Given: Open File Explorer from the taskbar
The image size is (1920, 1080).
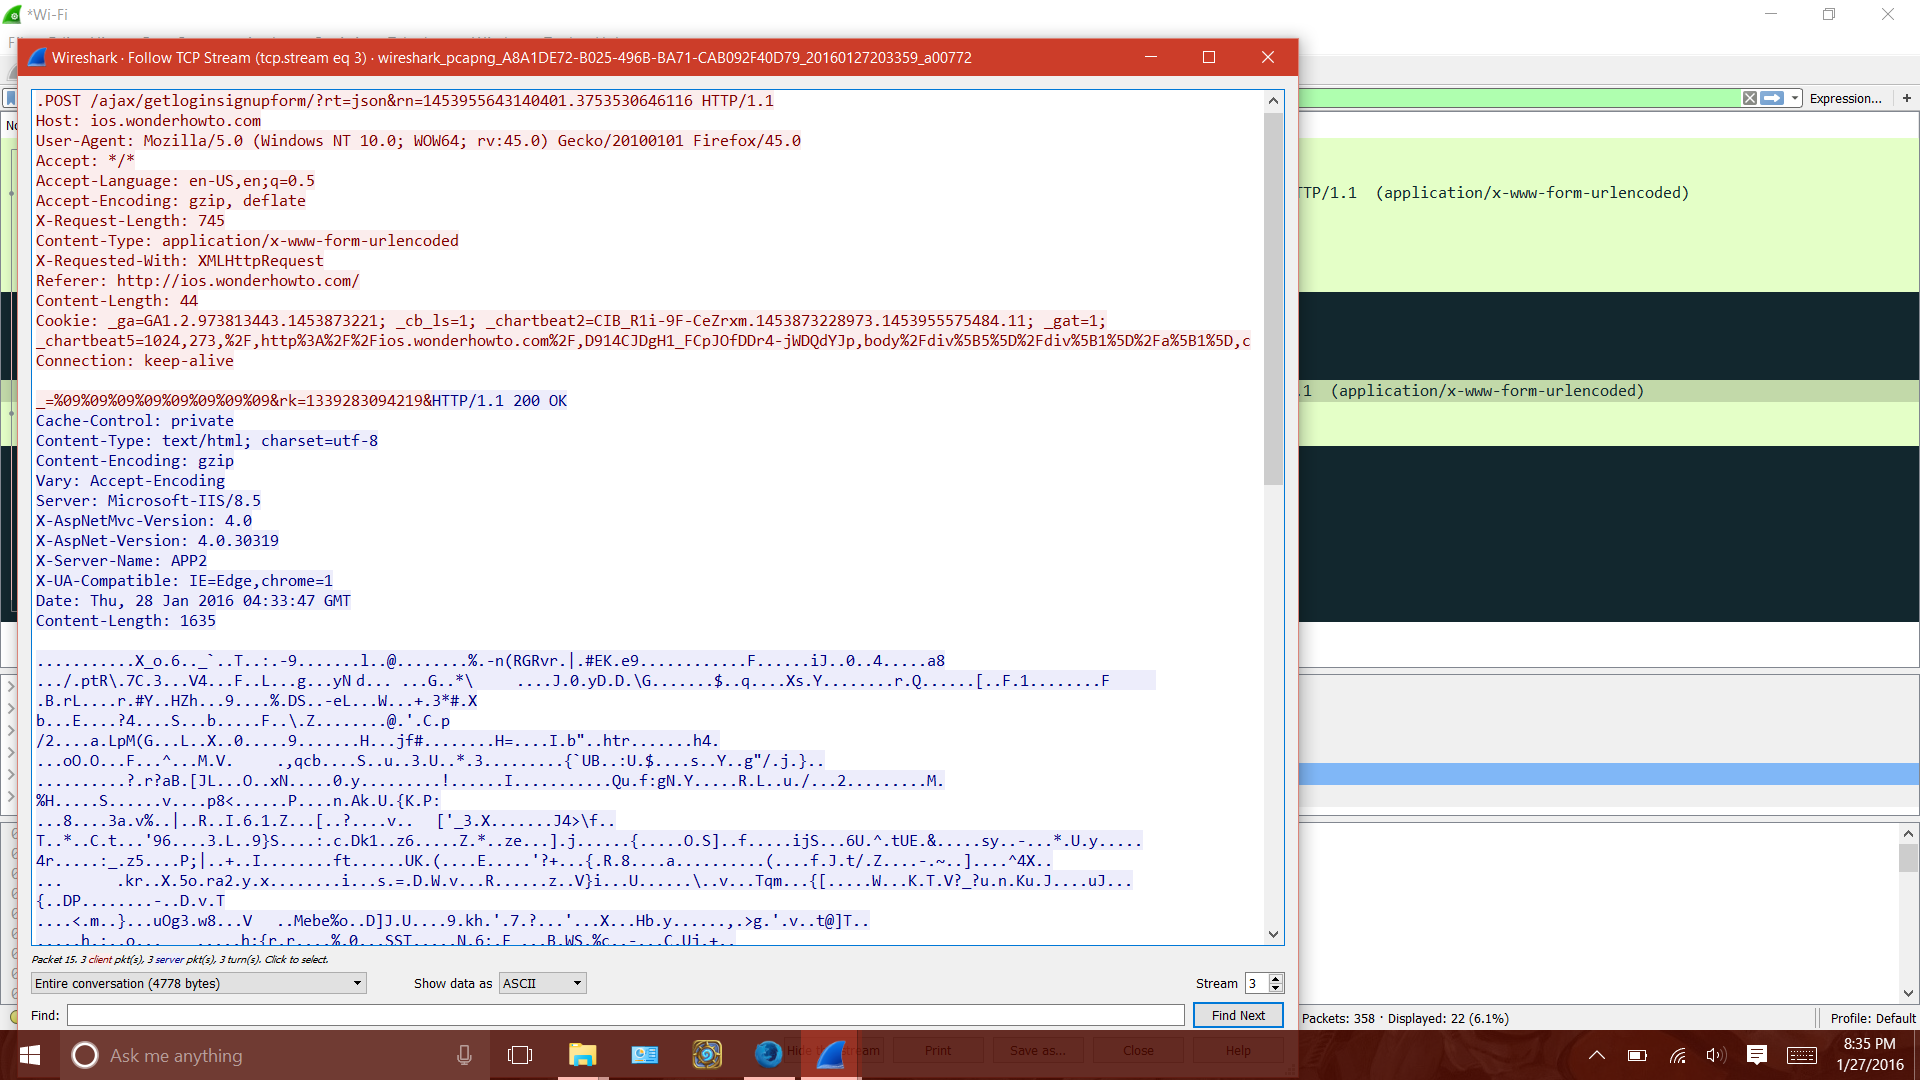Looking at the screenshot, I should [583, 1055].
